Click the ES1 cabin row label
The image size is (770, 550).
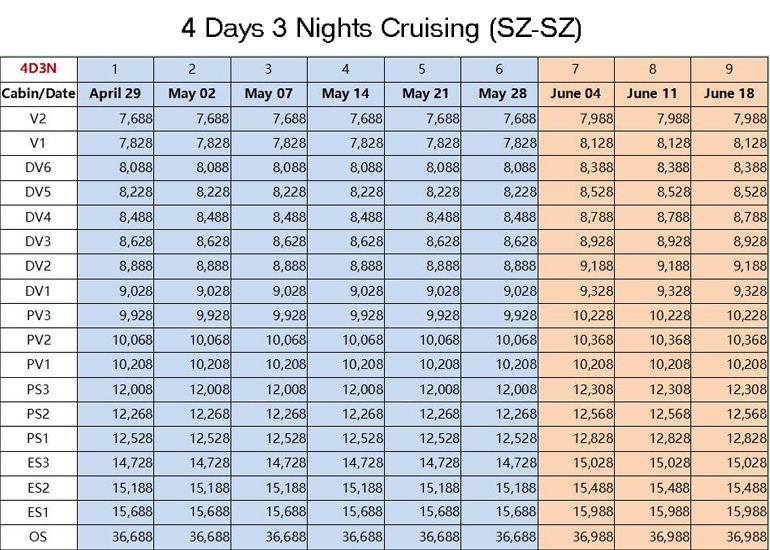point(38,513)
